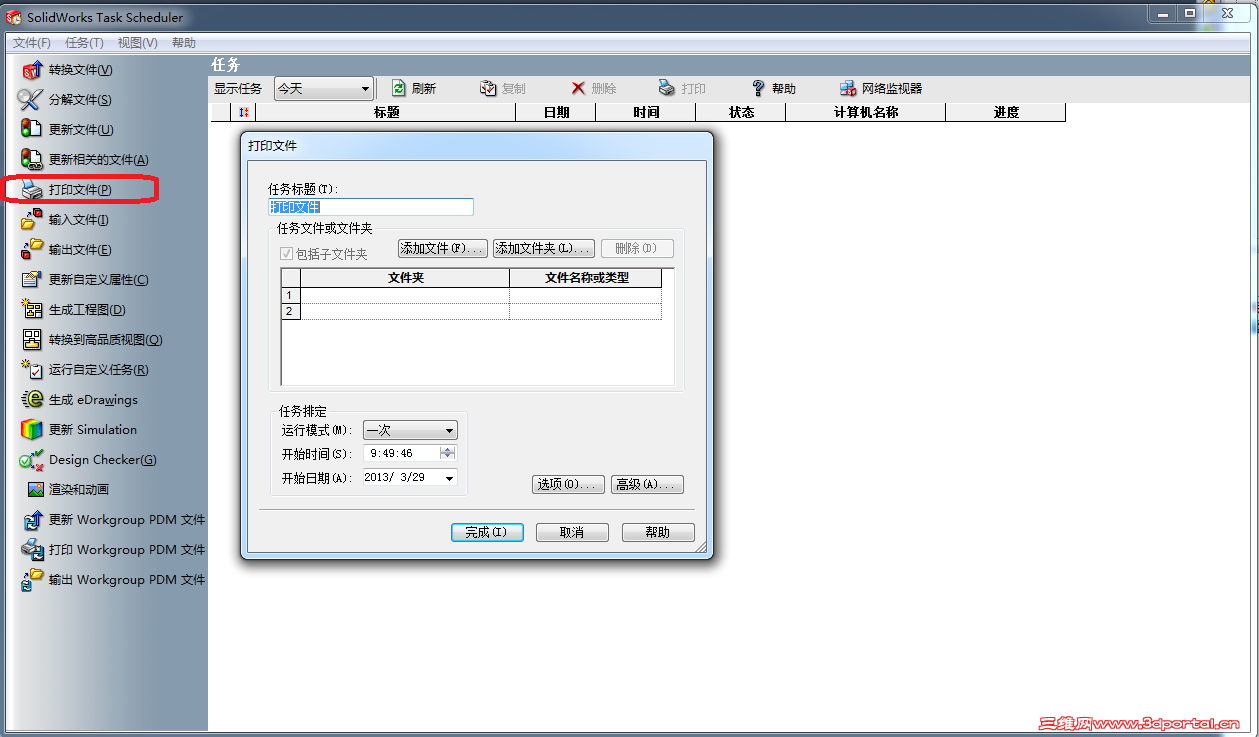
Task: Open Update Workgroup PDM Files (更新 Workgroup PDM 文件) icon
Action: click(32, 520)
